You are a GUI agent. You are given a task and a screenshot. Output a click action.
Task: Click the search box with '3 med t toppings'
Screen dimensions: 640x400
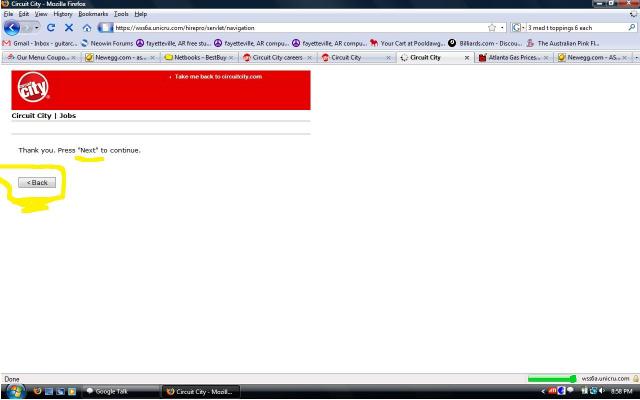[x=576, y=28]
